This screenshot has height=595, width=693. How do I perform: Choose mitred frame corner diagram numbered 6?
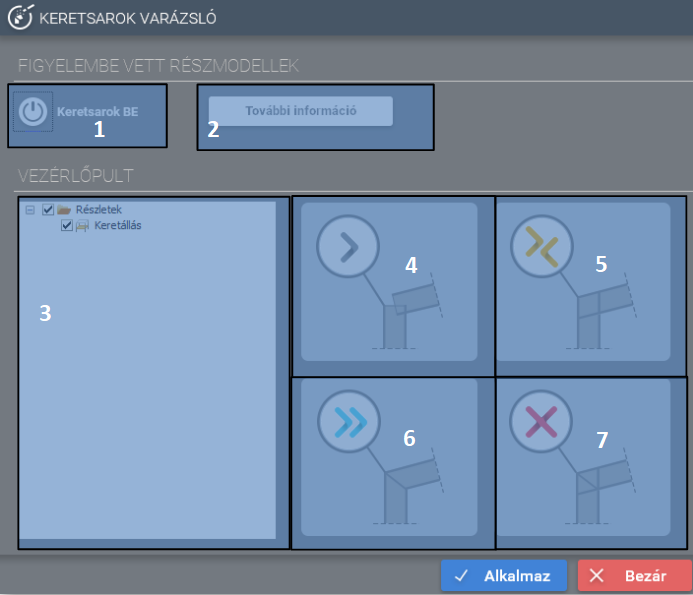click(389, 457)
